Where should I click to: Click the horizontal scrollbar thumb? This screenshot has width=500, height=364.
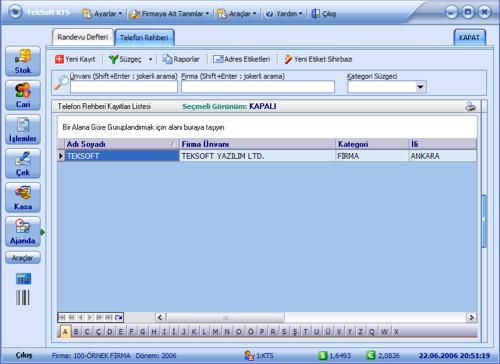(225, 317)
